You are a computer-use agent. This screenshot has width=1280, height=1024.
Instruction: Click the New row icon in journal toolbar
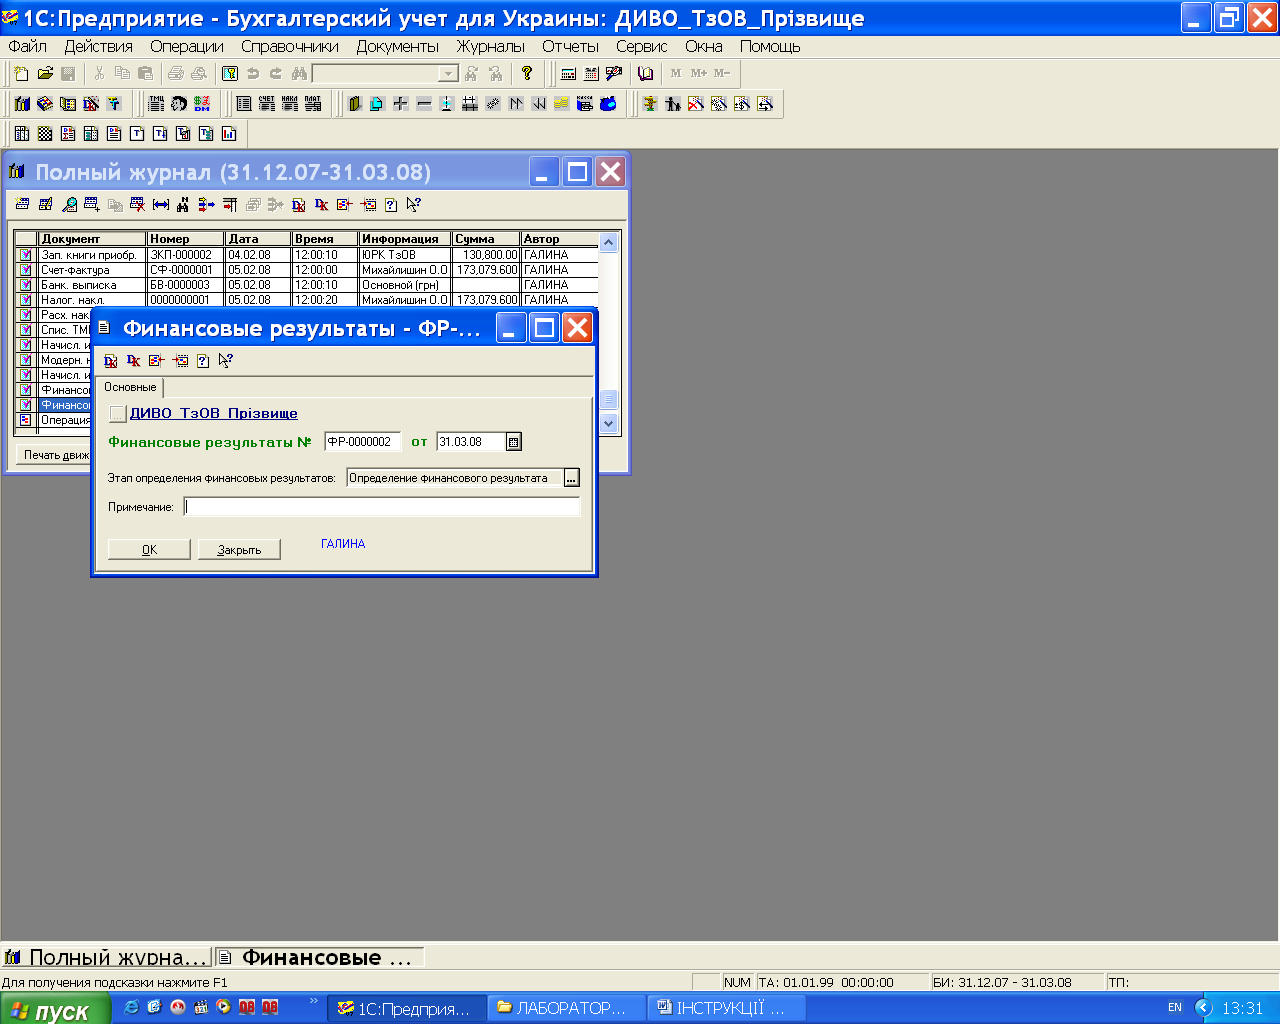(23, 205)
